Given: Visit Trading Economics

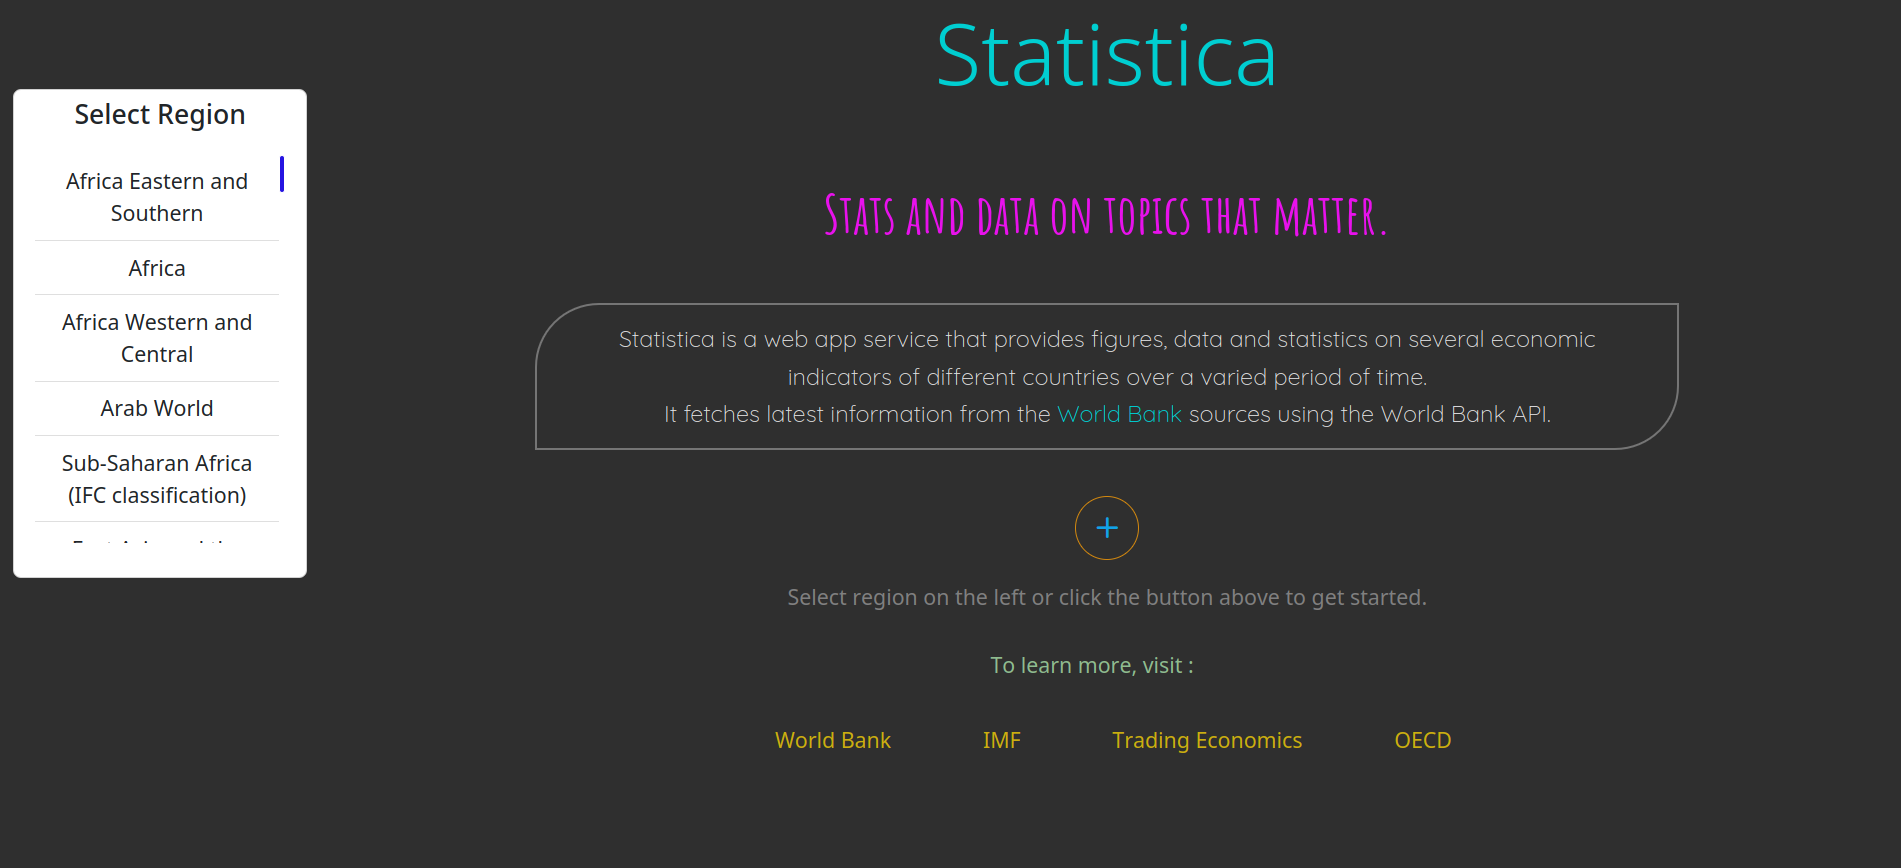Looking at the screenshot, I should click(1206, 740).
